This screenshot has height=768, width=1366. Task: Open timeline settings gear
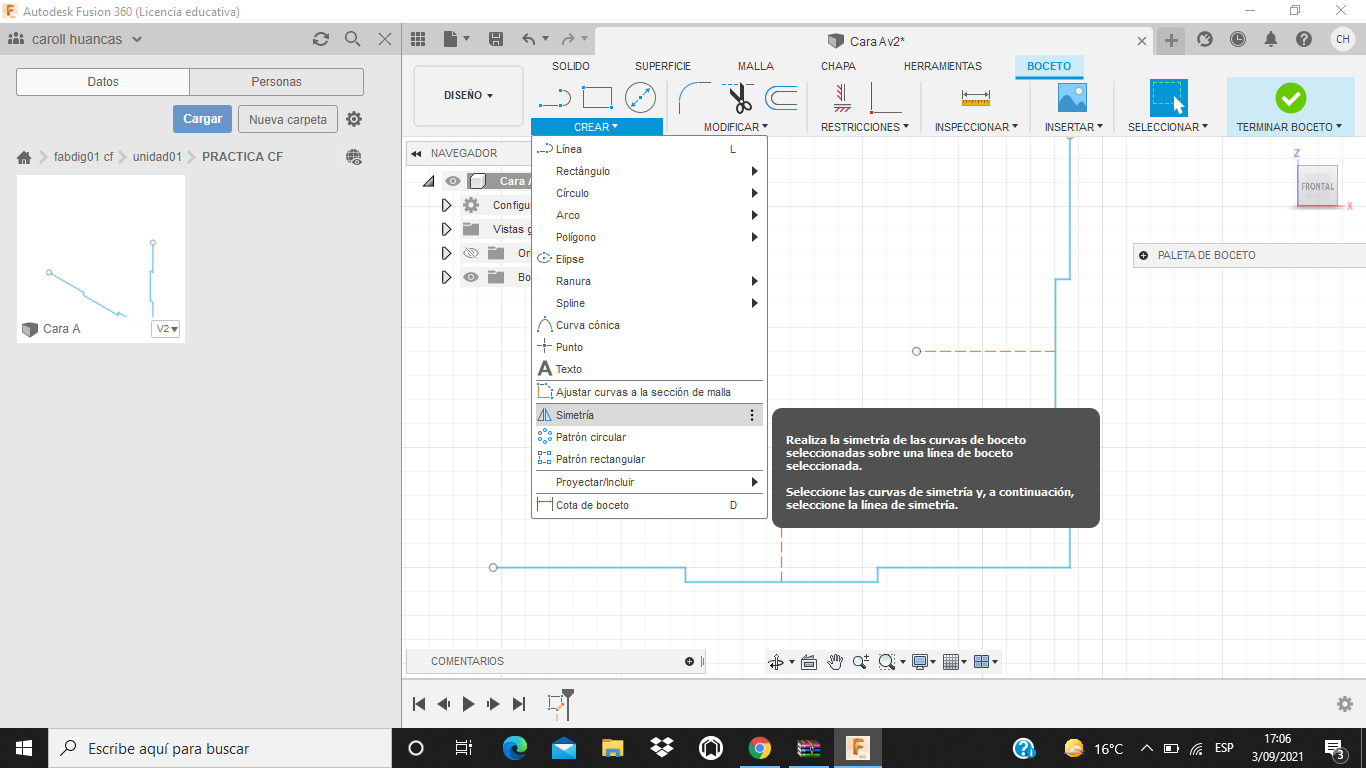1345,704
